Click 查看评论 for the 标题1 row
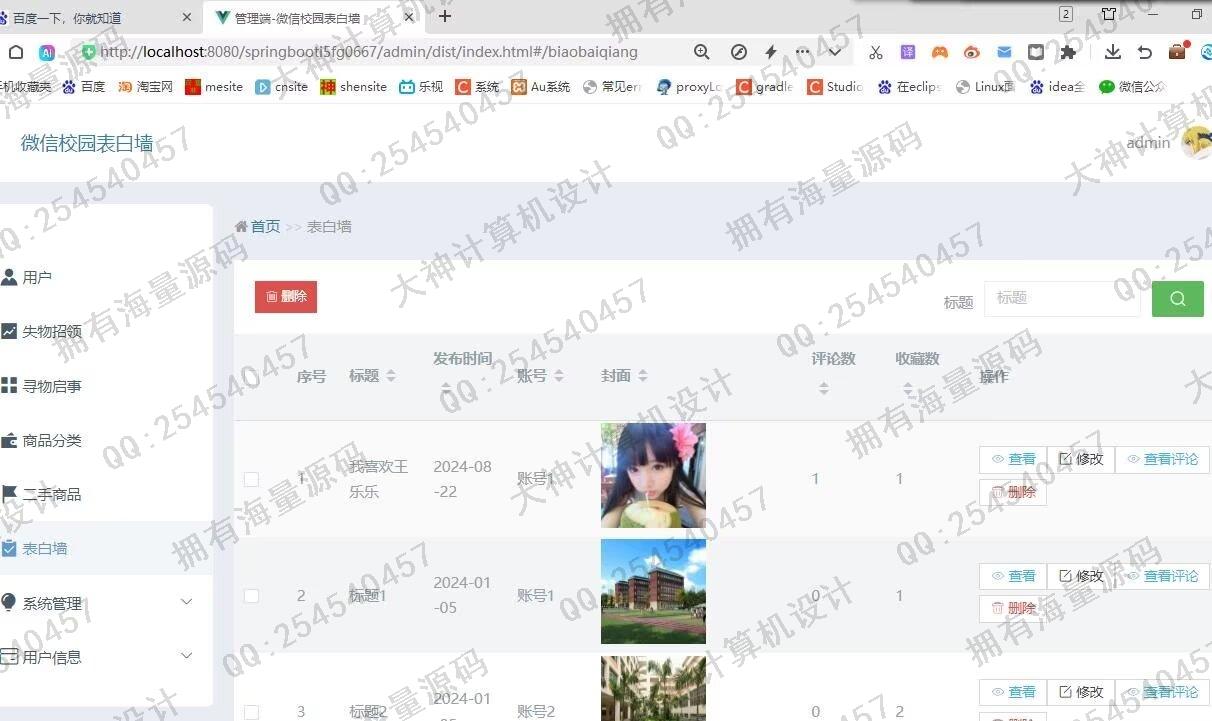1212x721 pixels. click(1162, 576)
